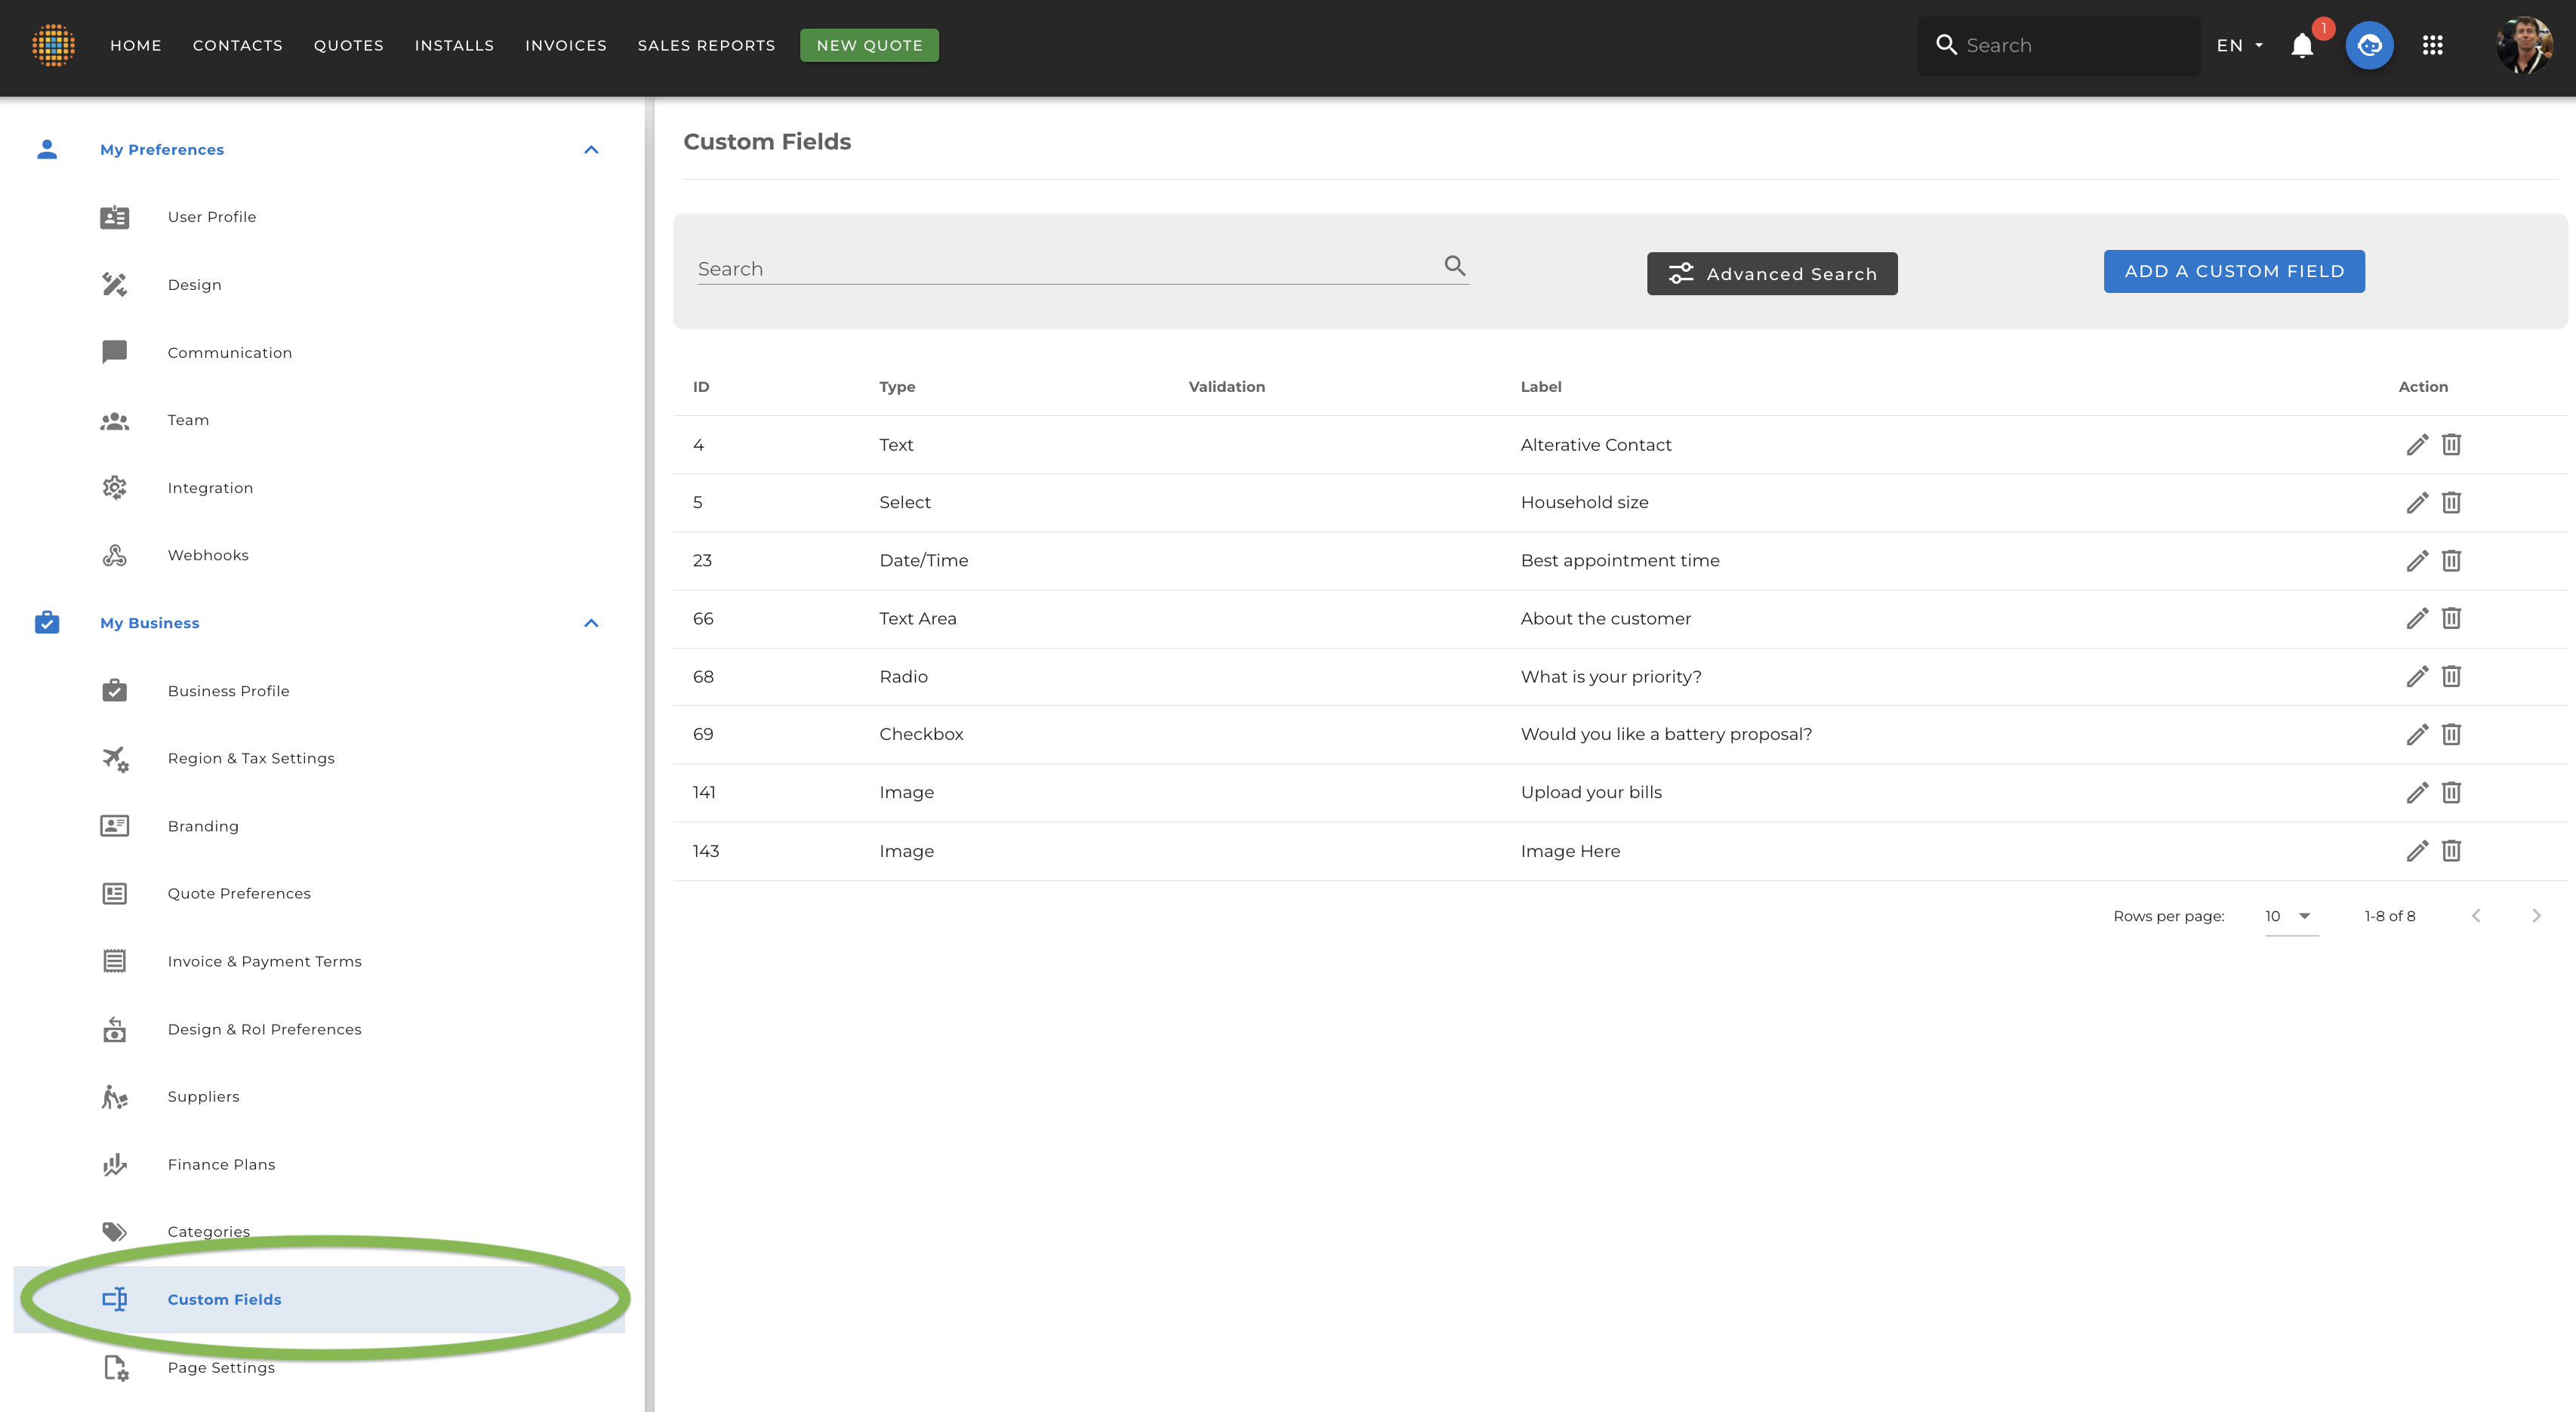The image size is (2576, 1412).
Task: Open Quote Preferences
Action: [x=239, y=894]
